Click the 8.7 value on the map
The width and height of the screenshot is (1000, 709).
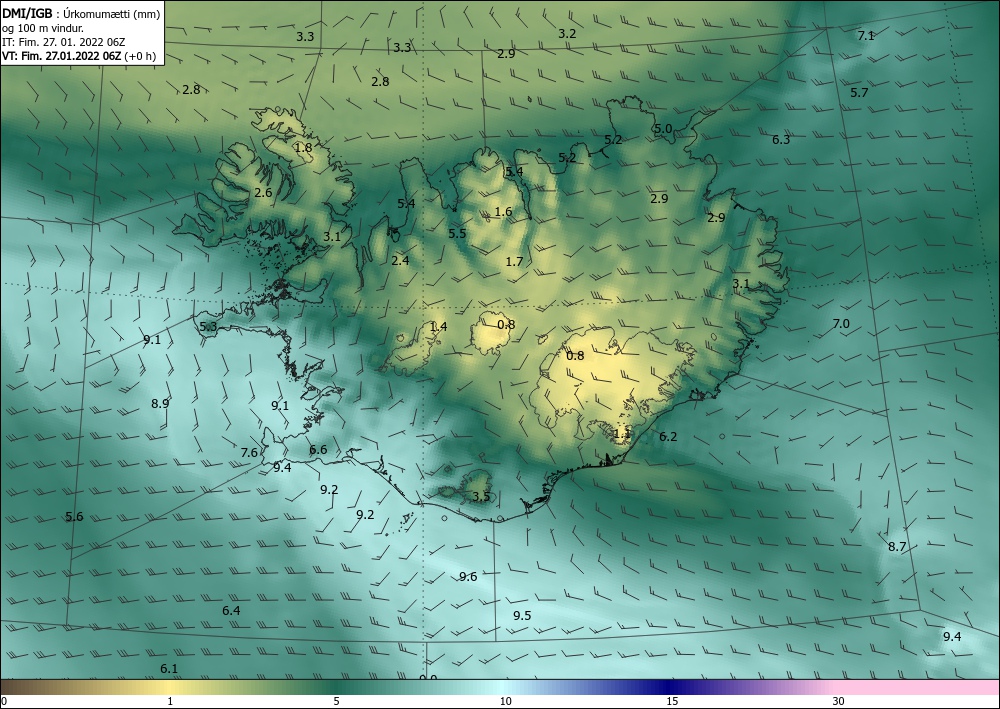[897, 547]
